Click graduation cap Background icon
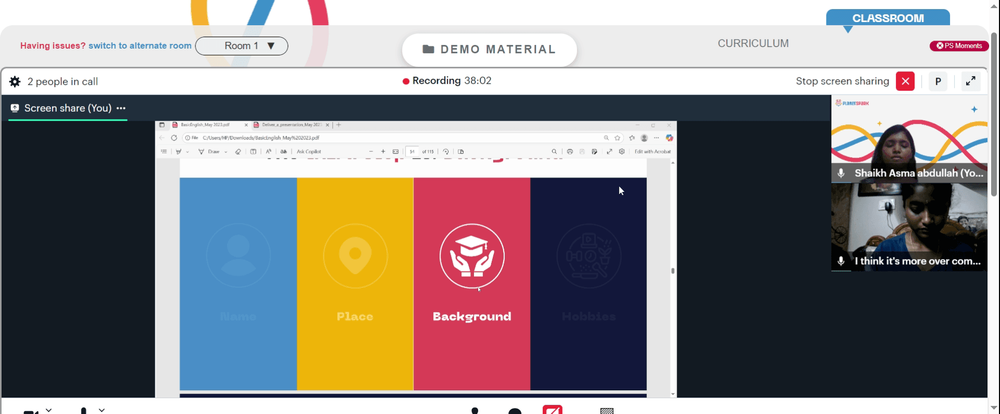The height and width of the screenshot is (414, 1000). point(472,256)
